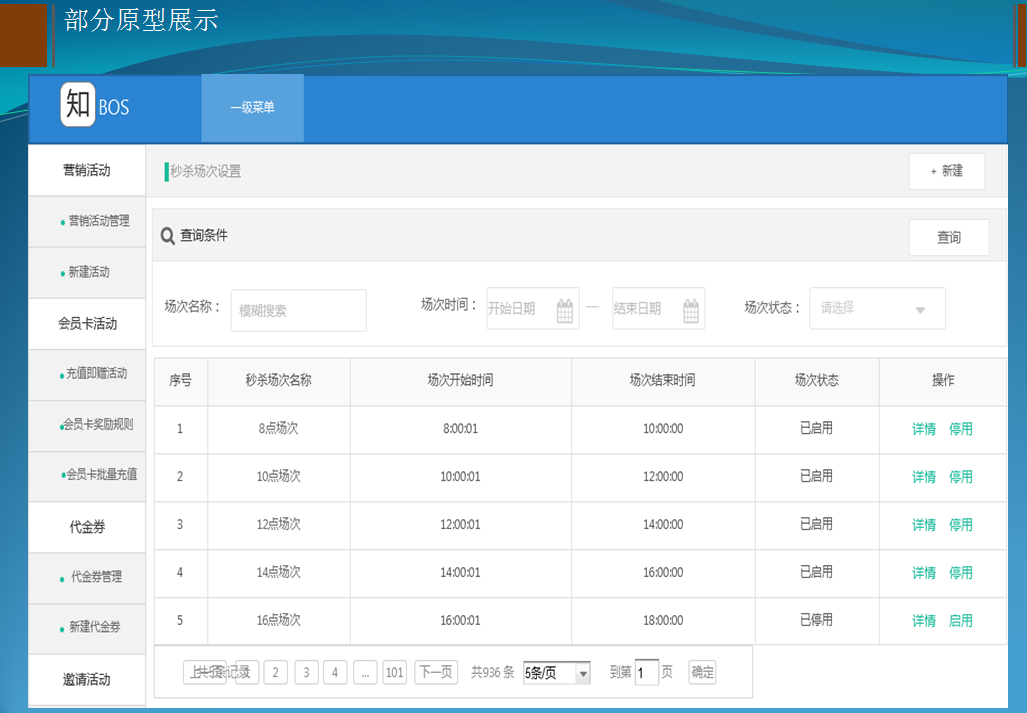
Task: Click 停用 for 12点场次 row
Action: [960, 525]
